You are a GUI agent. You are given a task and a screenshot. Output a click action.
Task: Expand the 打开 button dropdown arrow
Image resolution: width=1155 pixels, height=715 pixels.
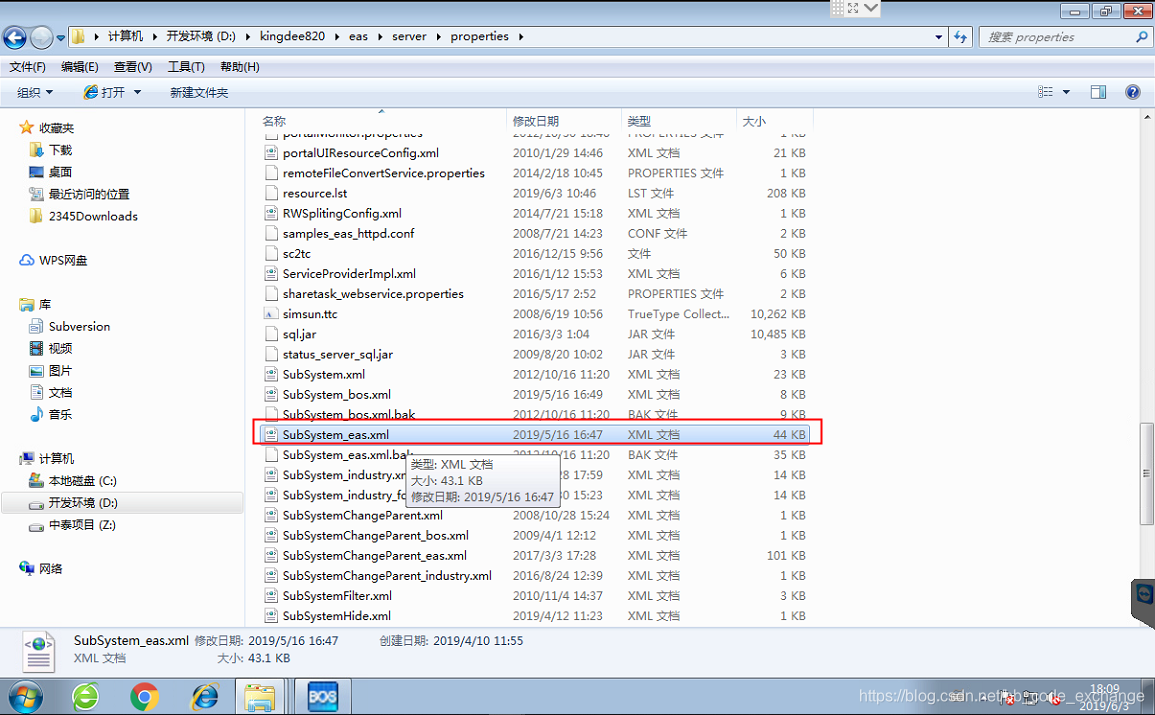(137, 93)
